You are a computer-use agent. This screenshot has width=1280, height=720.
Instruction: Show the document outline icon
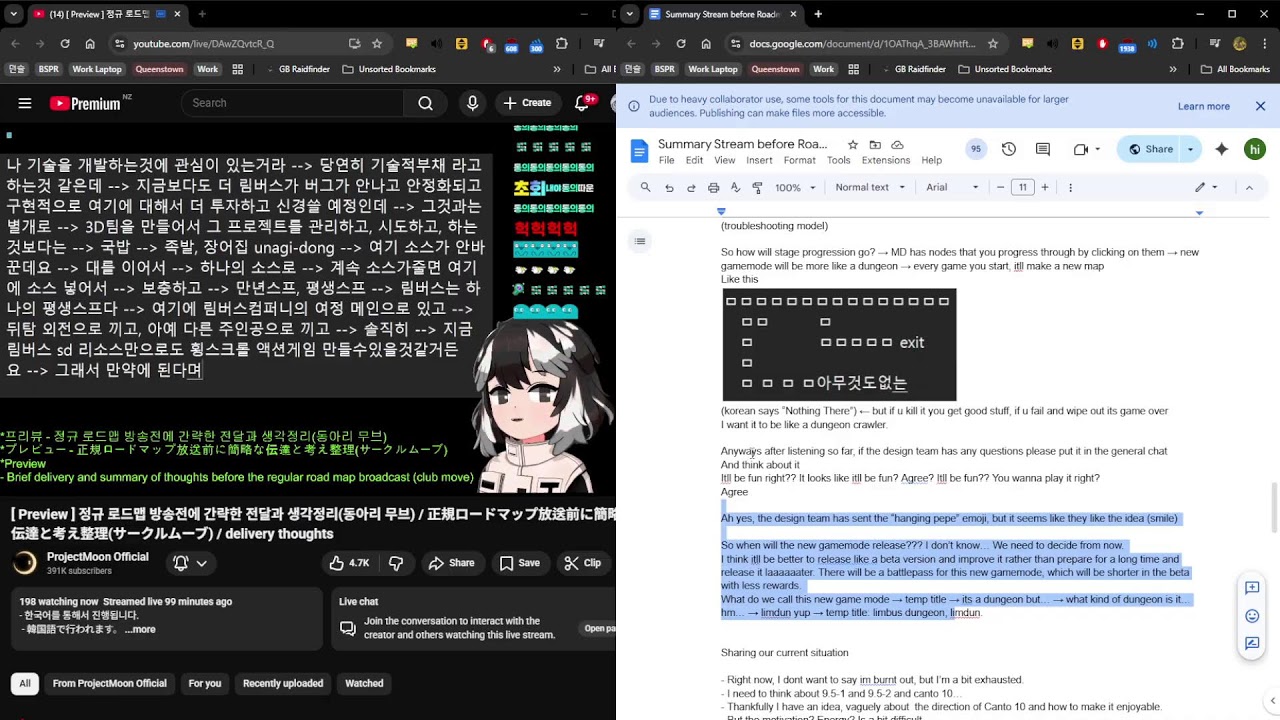[640, 241]
